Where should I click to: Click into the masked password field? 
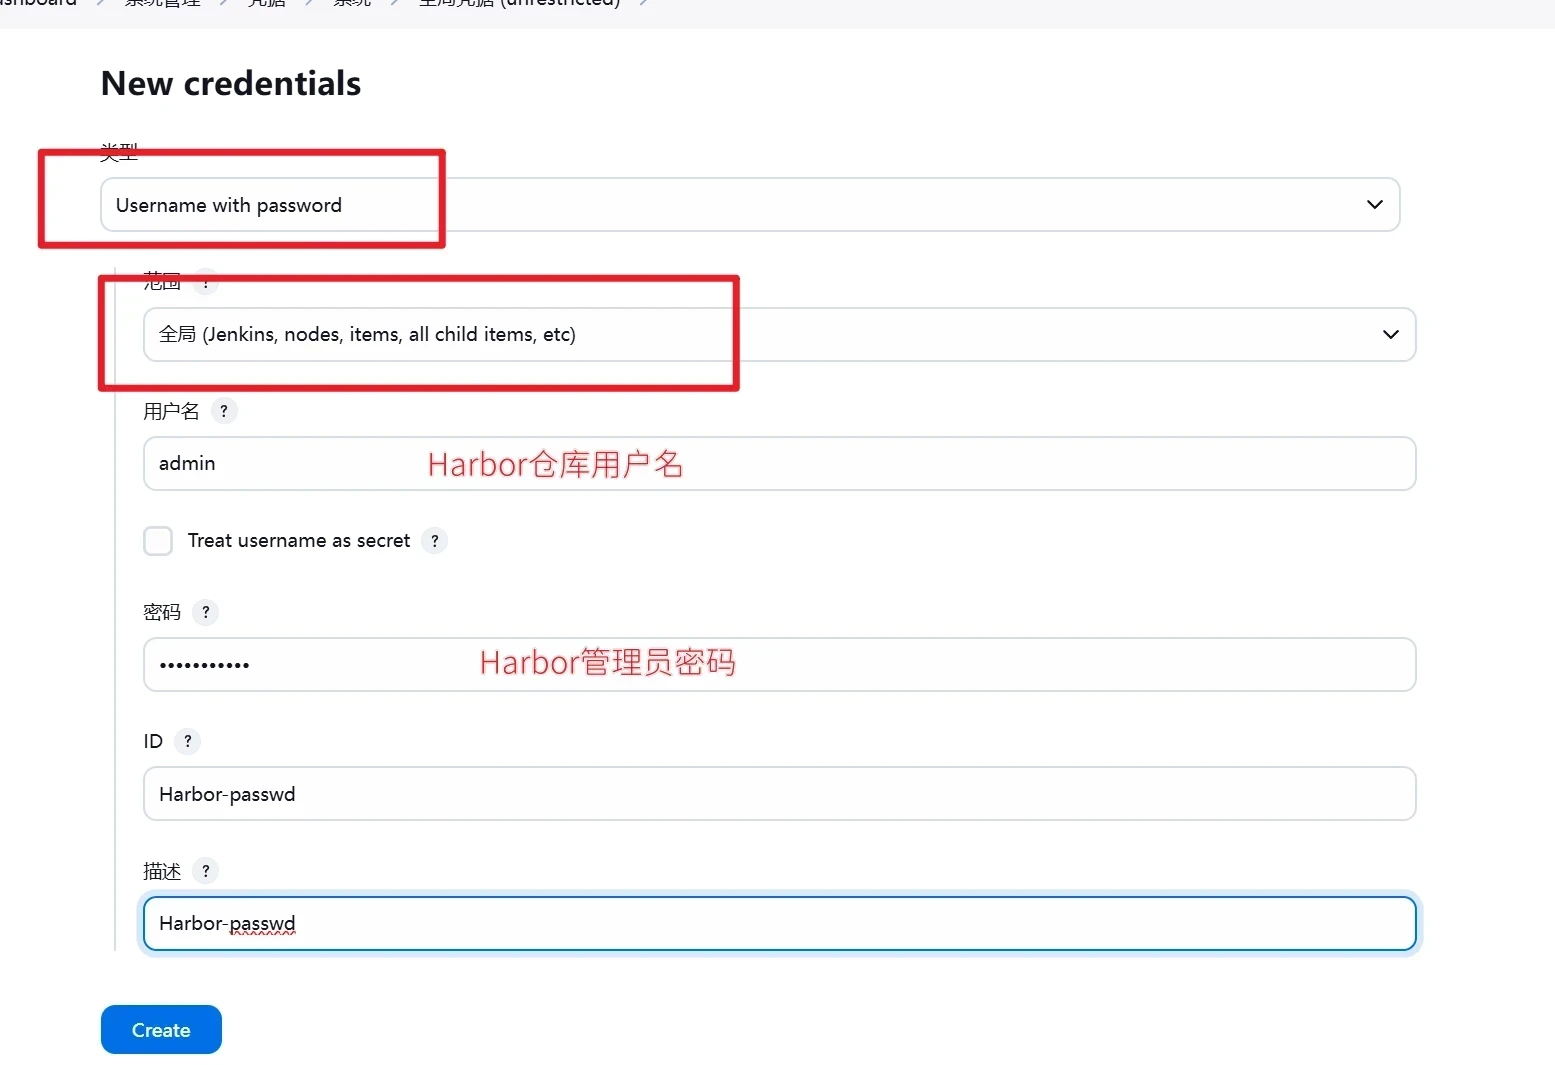pyautogui.click(x=778, y=665)
